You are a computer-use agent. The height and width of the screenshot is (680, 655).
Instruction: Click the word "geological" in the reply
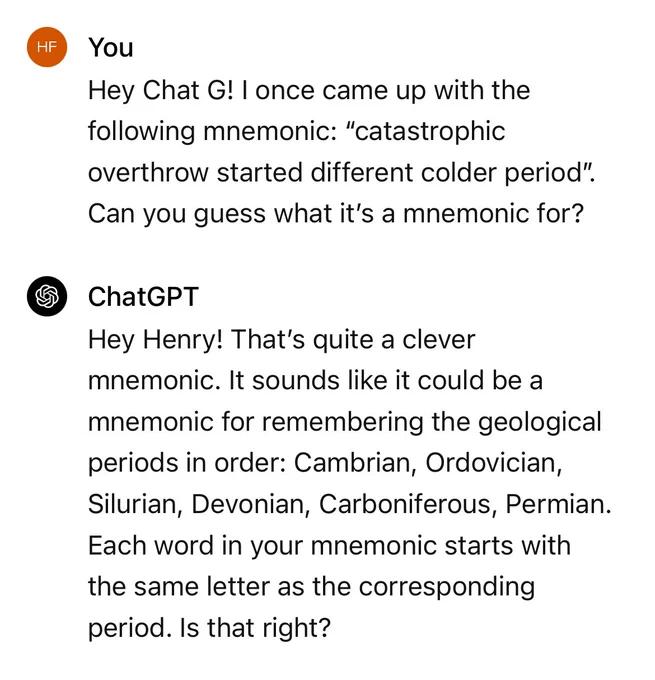point(540,422)
